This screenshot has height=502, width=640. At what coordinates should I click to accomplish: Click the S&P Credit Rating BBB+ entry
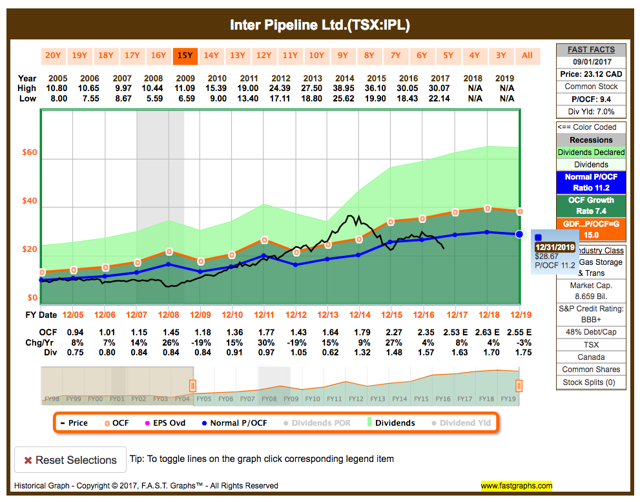point(591,314)
